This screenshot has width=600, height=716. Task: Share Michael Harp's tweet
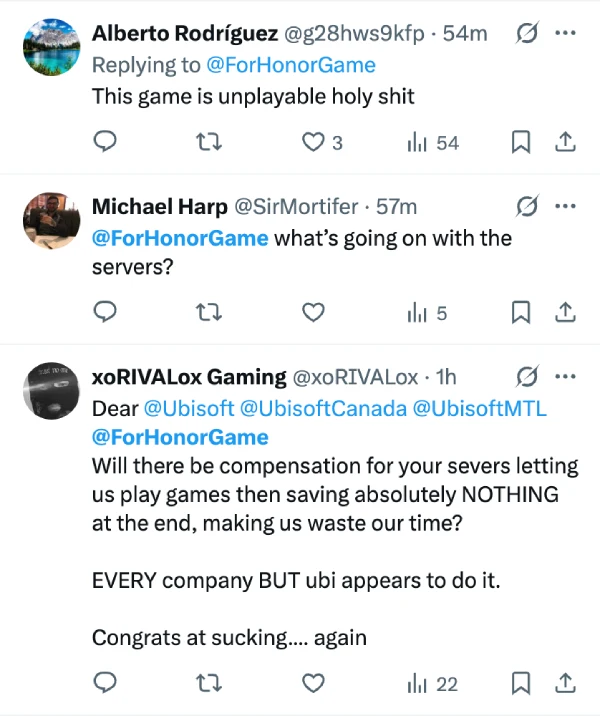tap(565, 314)
